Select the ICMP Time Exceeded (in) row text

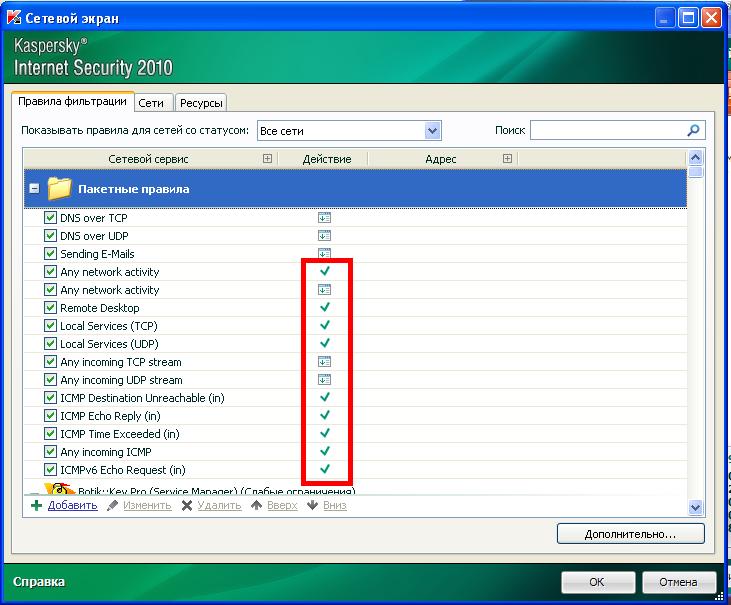pyautogui.click(x=120, y=434)
